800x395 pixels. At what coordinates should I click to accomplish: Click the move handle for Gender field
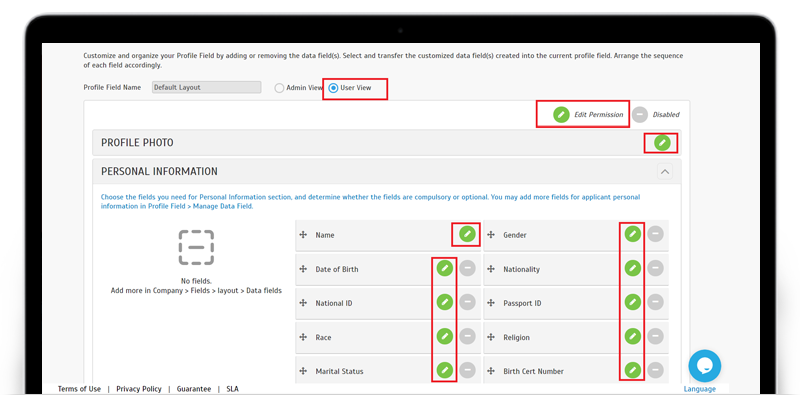491,235
